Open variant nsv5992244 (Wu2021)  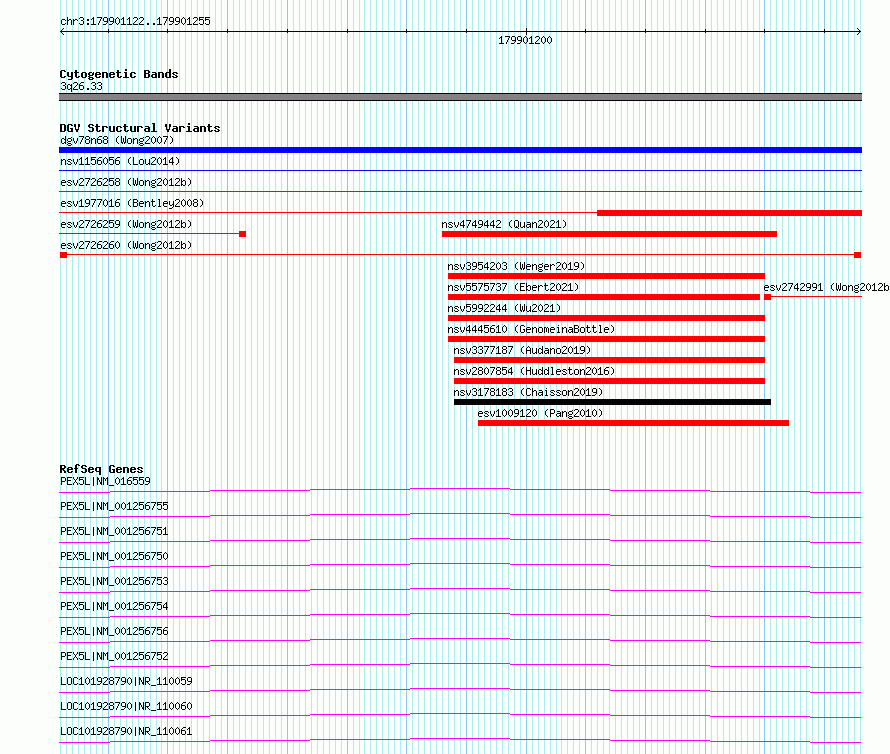504,308
